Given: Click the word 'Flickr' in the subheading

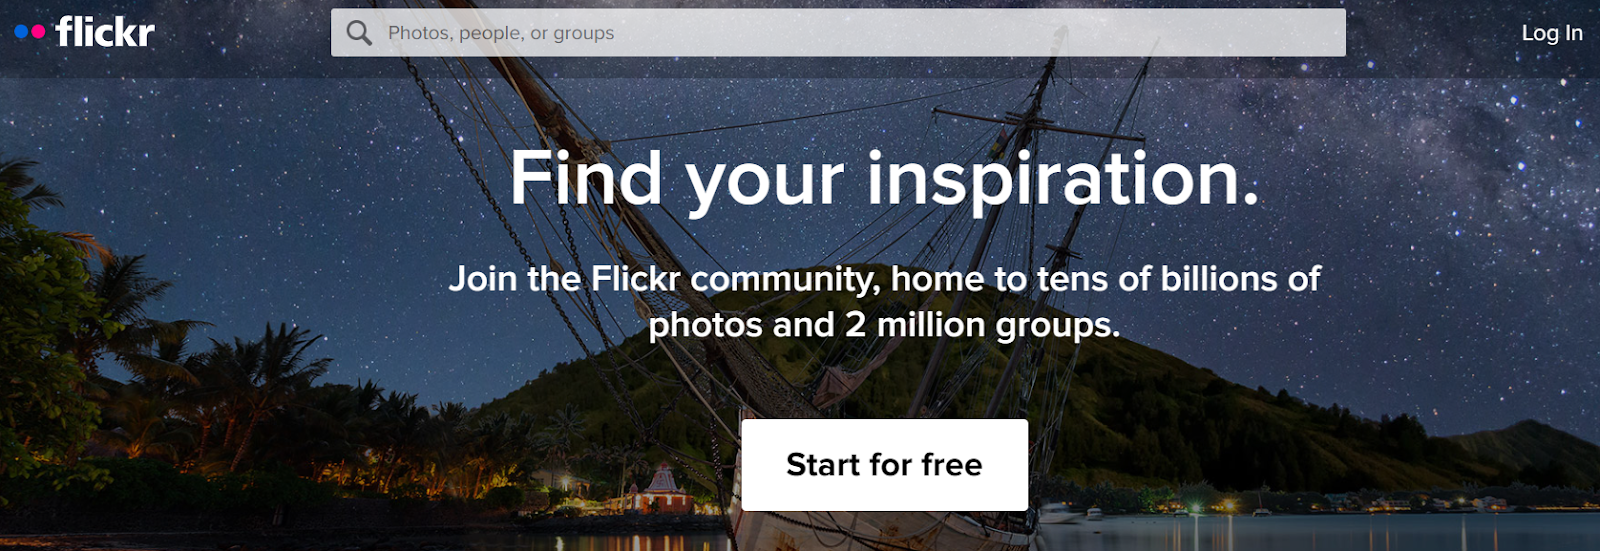Looking at the screenshot, I should (636, 278).
